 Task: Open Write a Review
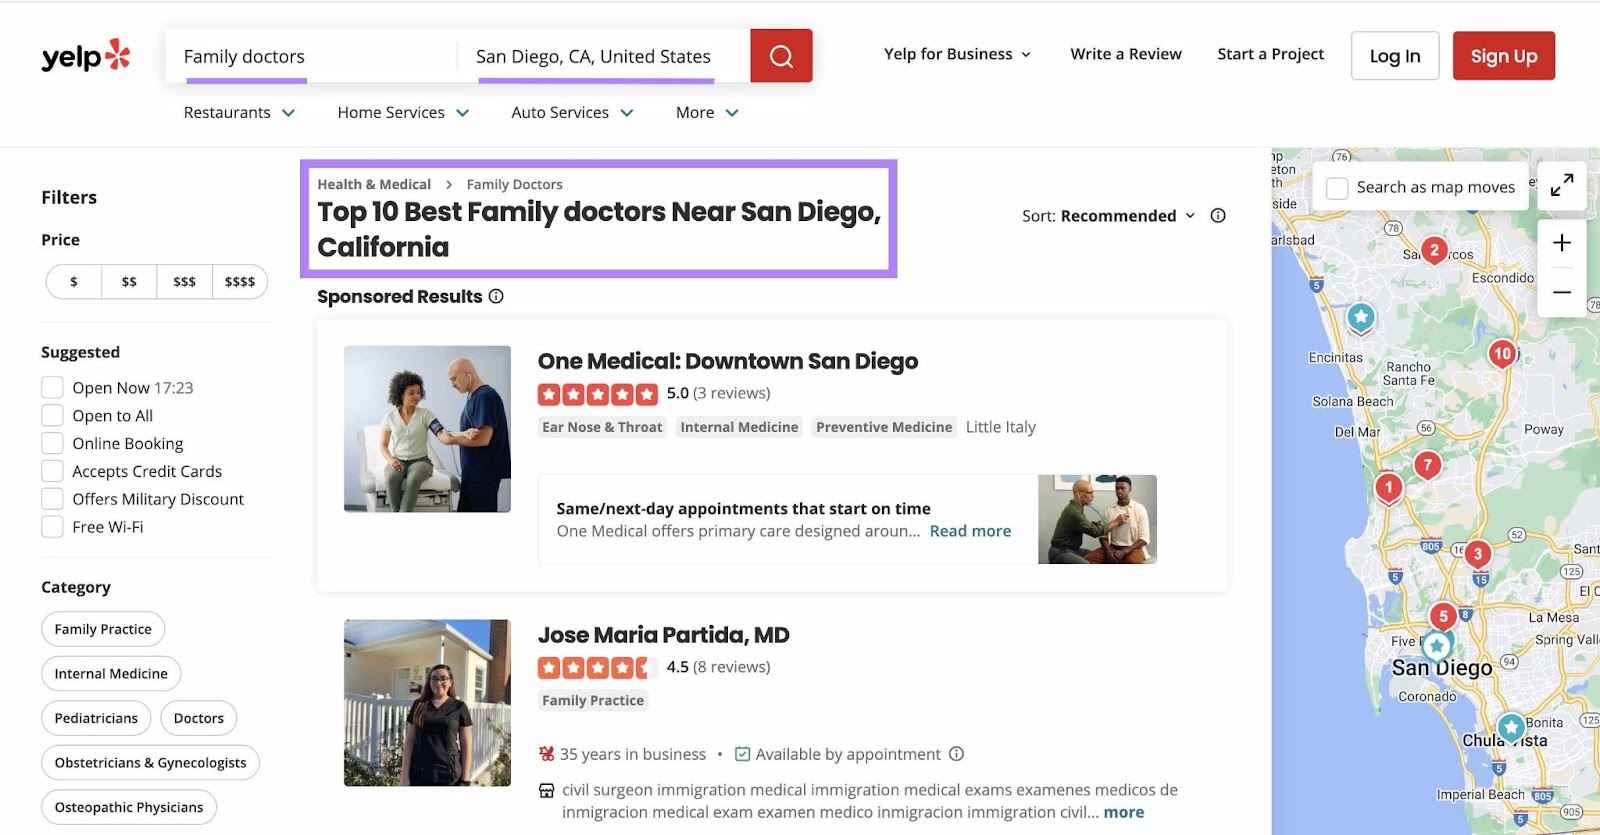[x=1126, y=54]
